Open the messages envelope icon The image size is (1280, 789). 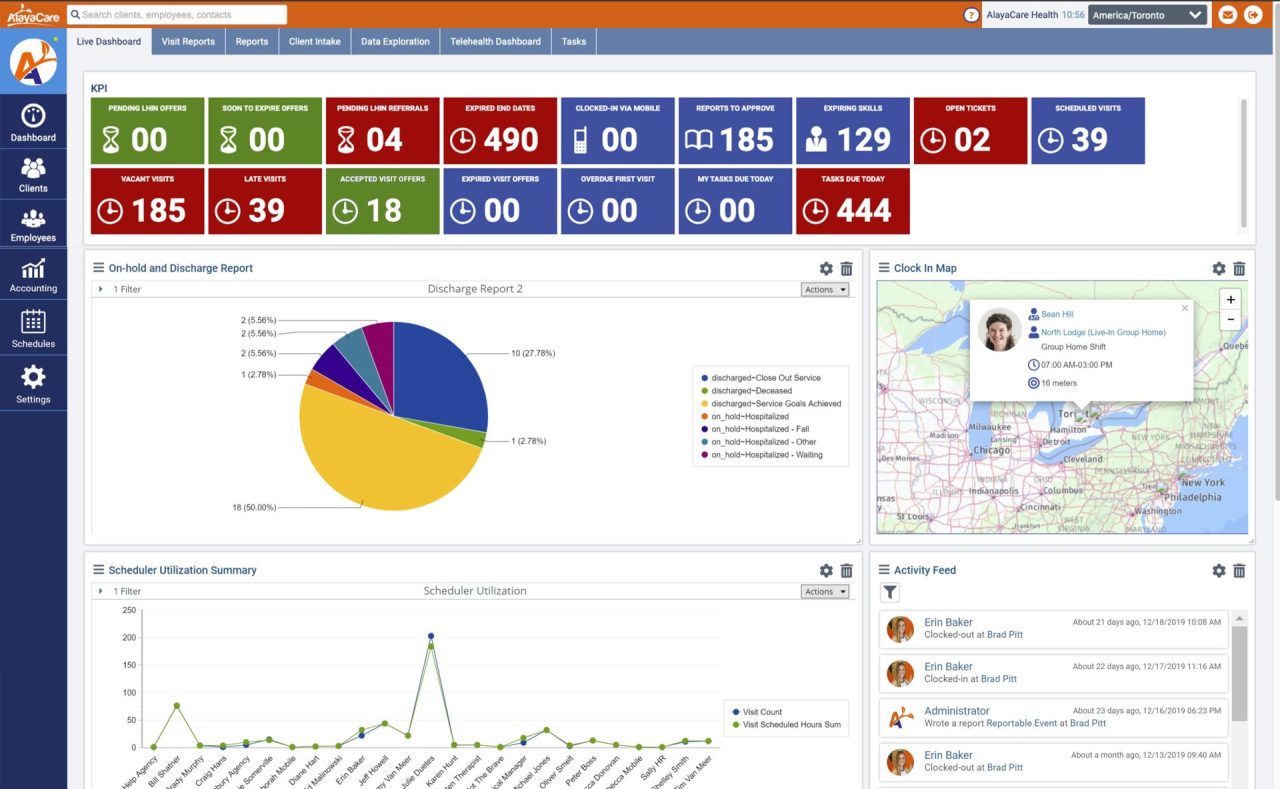point(1227,15)
